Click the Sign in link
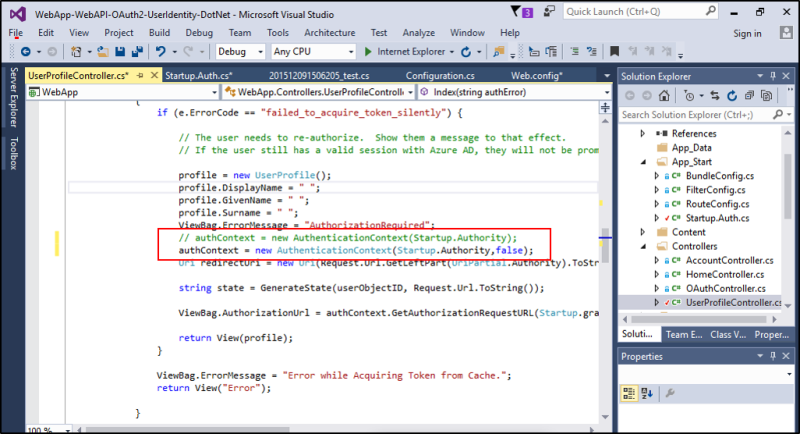Image resolution: width=800 pixels, height=434 pixels. (747, 33)
